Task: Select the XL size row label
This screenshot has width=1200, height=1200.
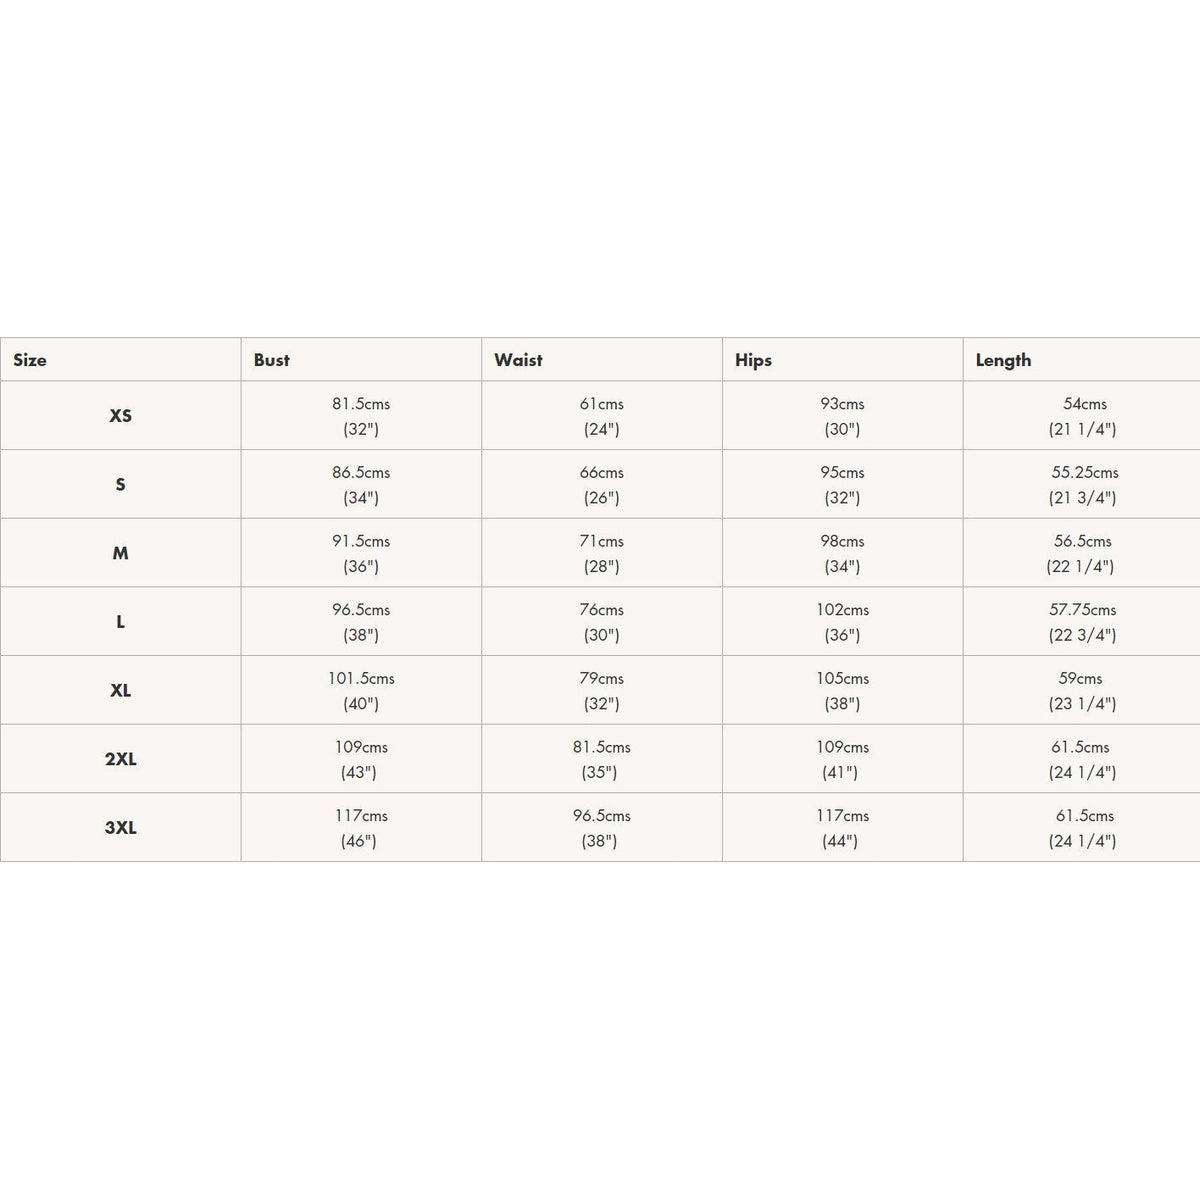Action: tap(120, 691)
